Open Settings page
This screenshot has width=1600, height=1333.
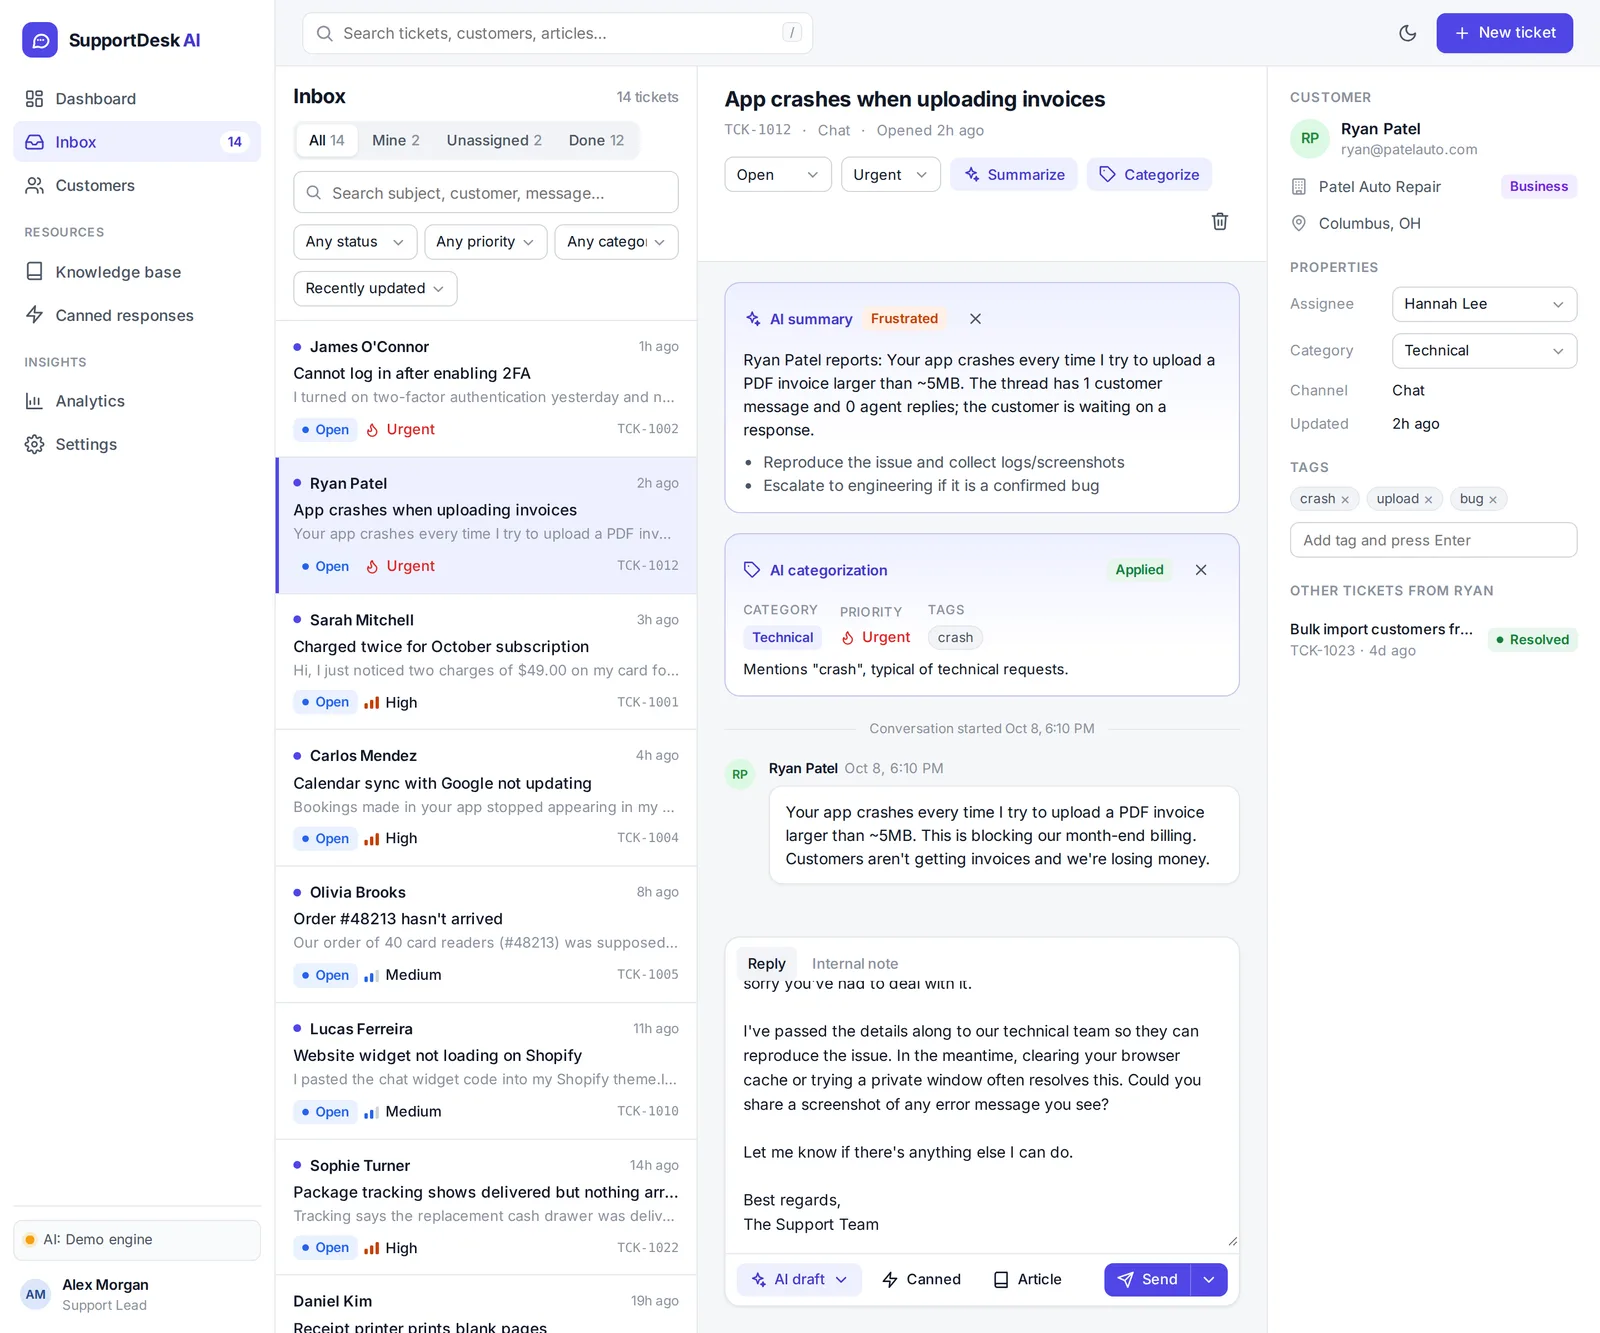coord(137,444)
